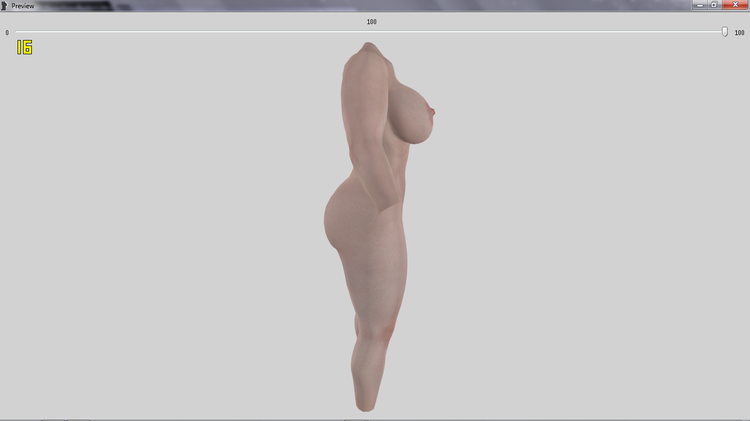Click the "100" value label above the slider

tap(372, 22)
